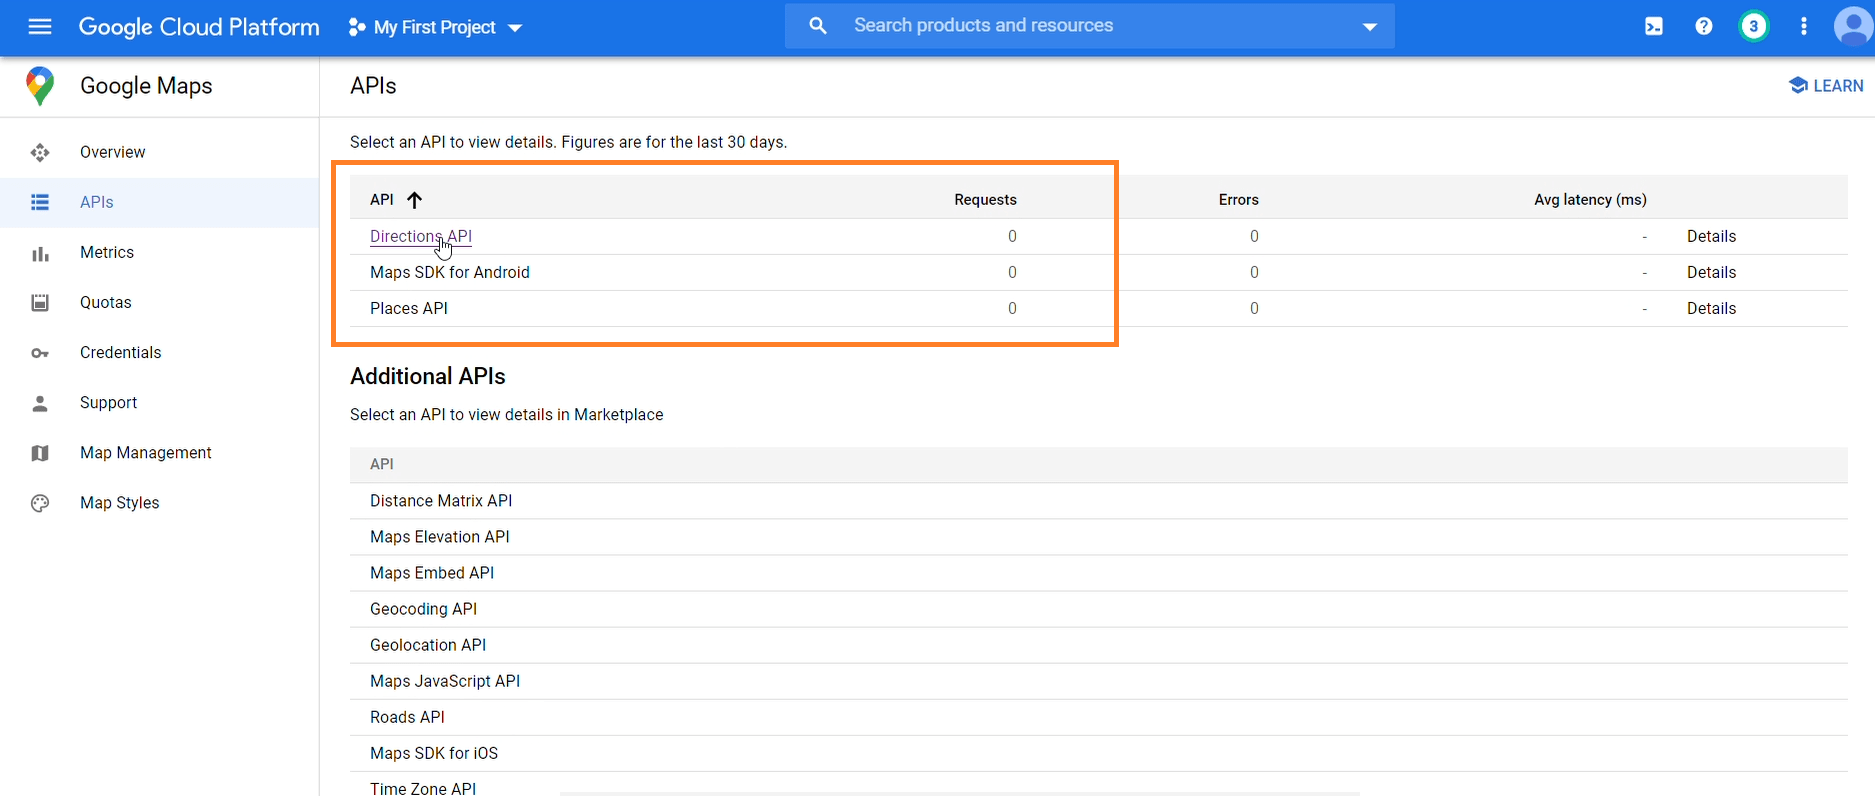Click the LEARN button

click(1826, 86)
